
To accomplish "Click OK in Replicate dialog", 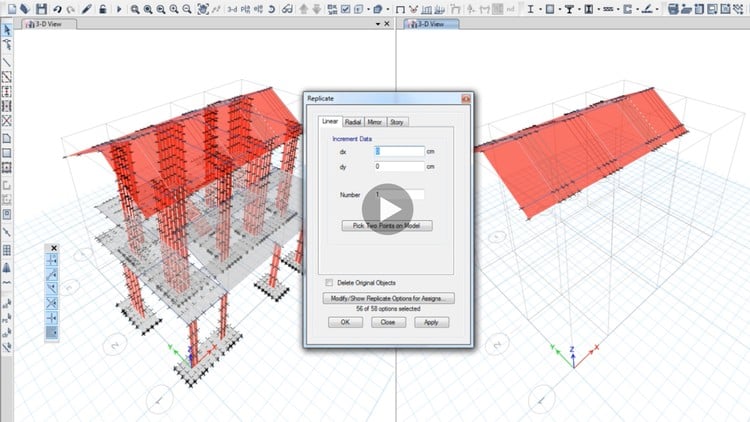I will coord(345,322).
